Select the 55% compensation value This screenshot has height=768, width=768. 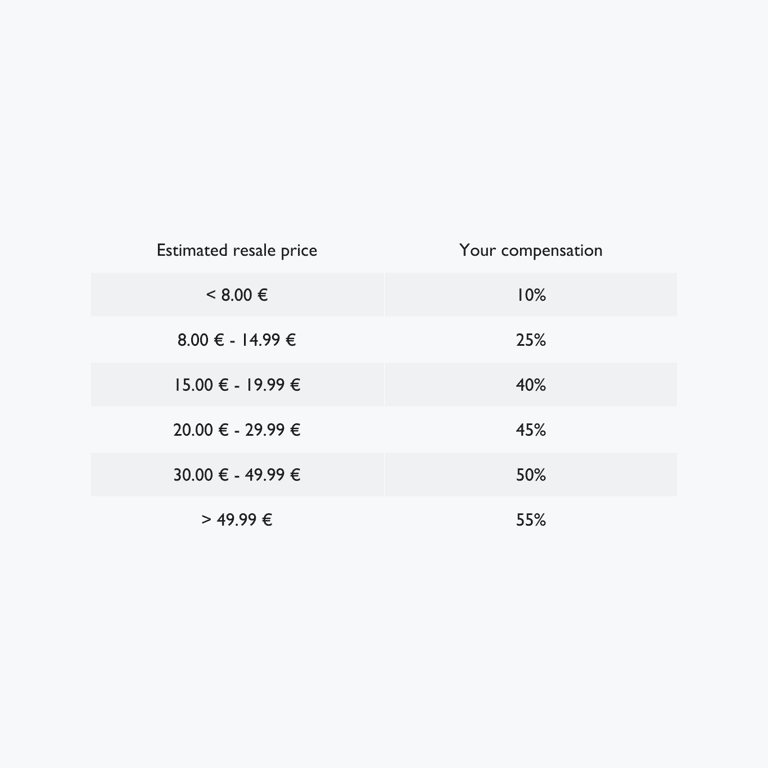point(531,520)
